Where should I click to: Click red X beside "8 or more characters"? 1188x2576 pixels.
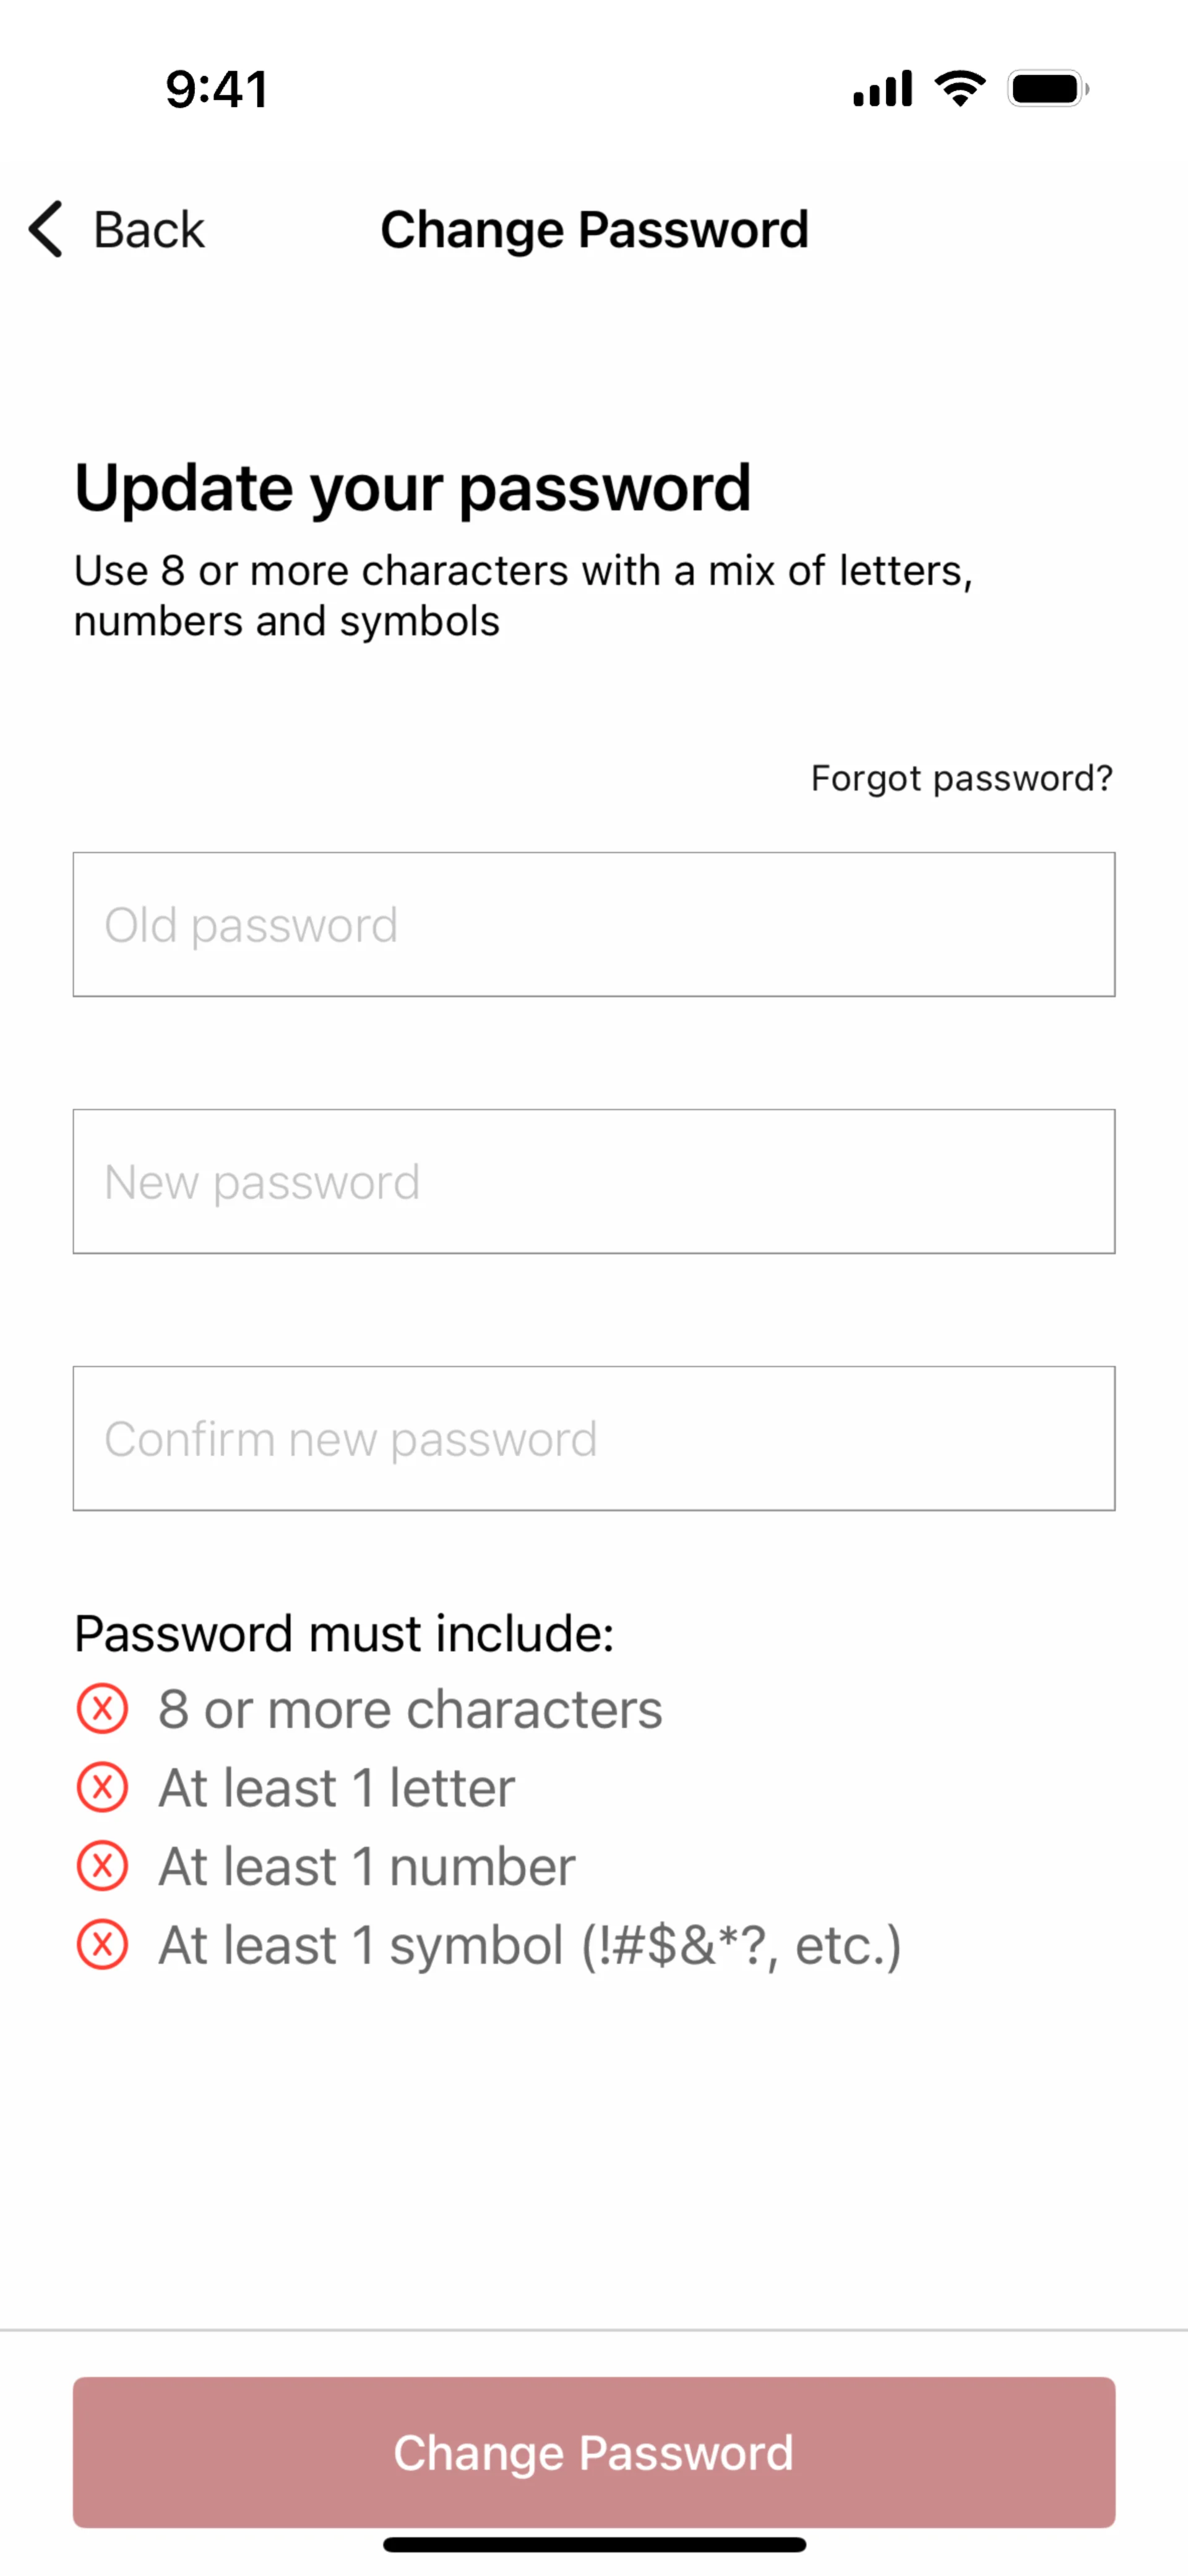click(102, 1709)
